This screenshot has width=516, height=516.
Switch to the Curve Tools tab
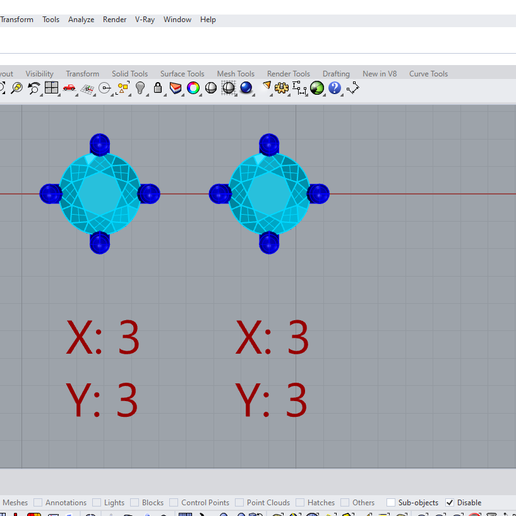tap(428, 74)
